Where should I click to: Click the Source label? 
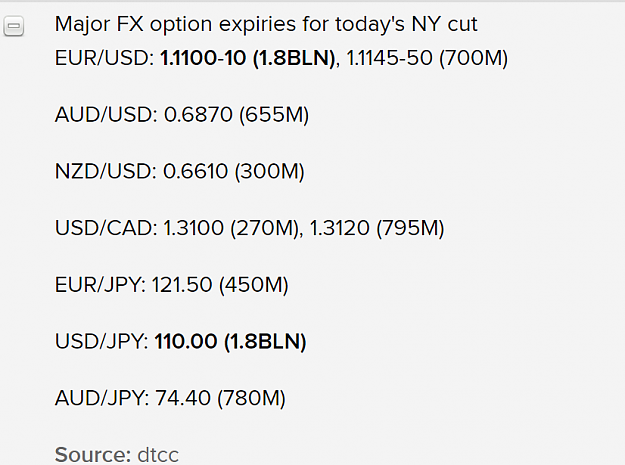(93, 454)
